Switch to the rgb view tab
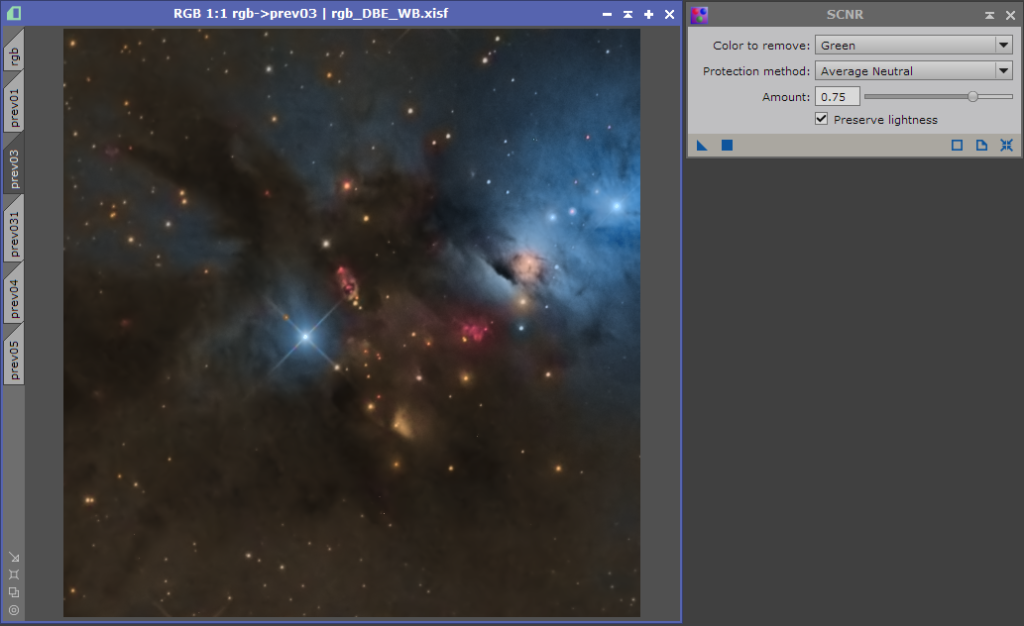 click(14, 56)
